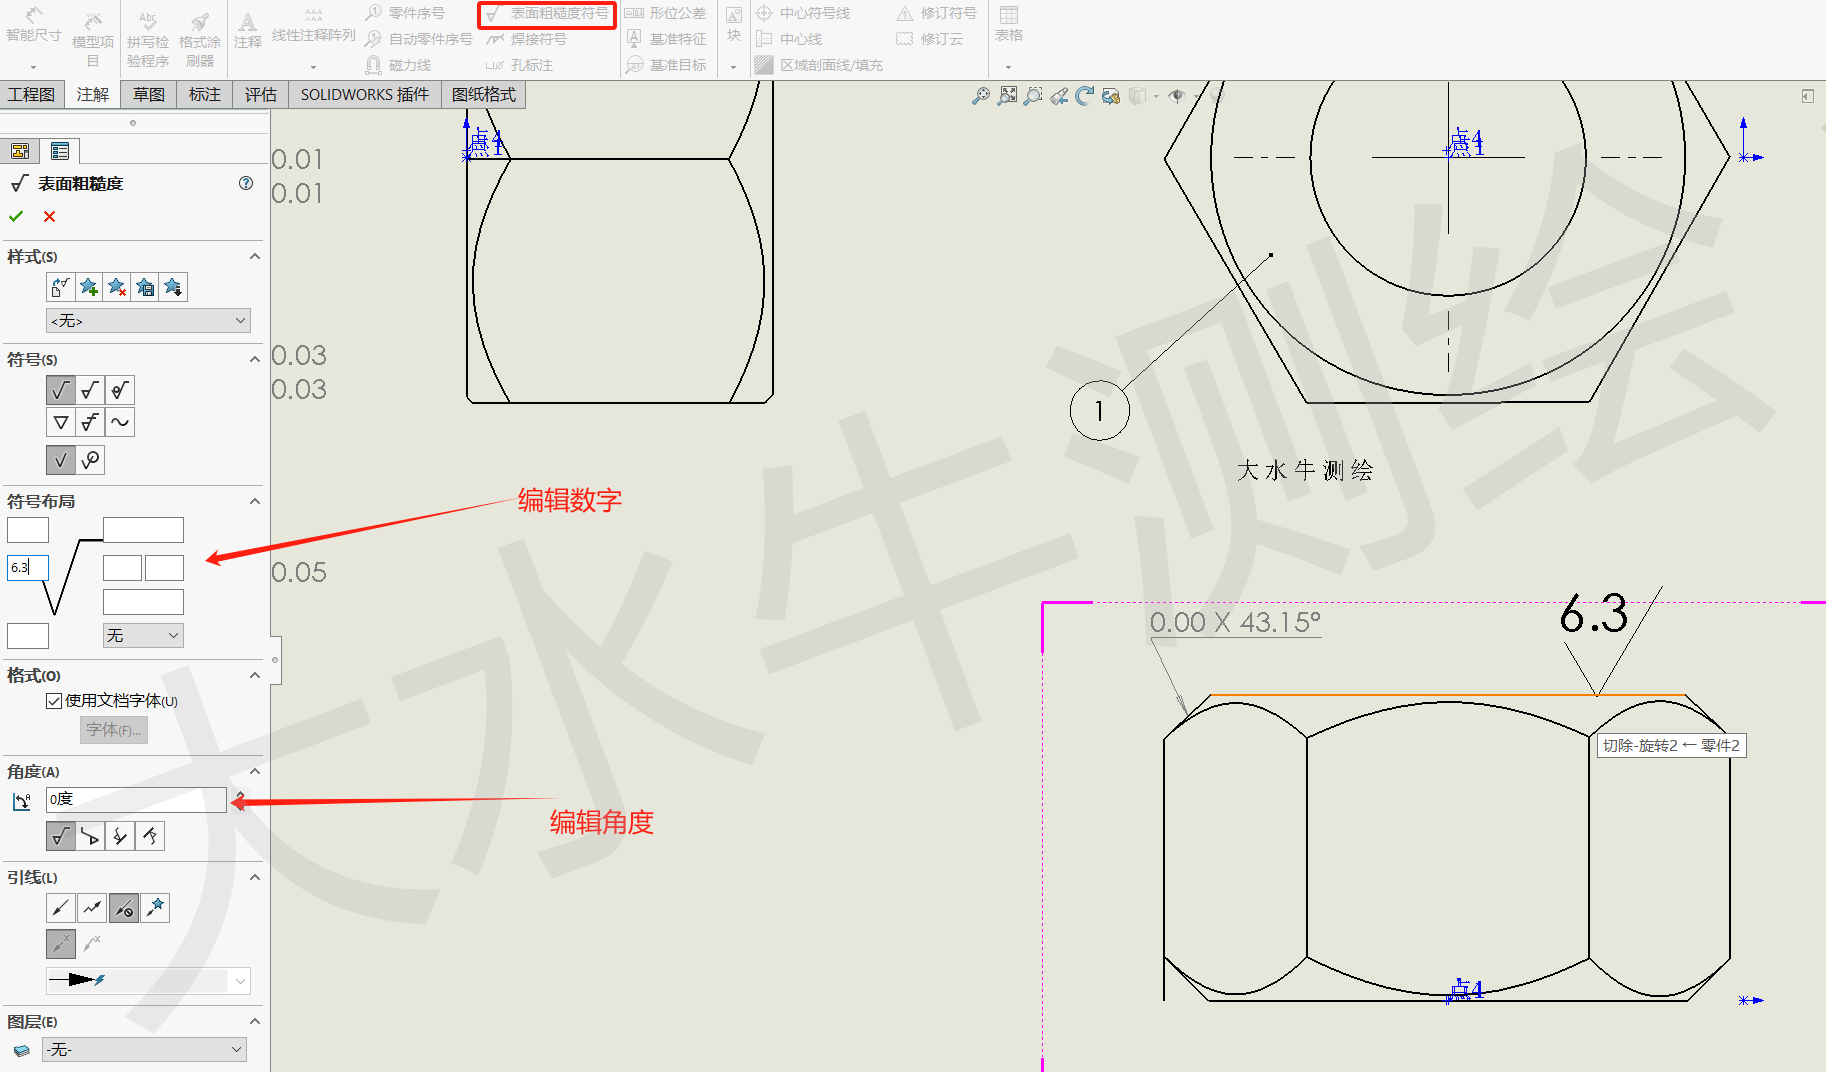Toggle the machining required symbol
This screenshot has width=1826, height=1072.
click(x=90, y=390)
